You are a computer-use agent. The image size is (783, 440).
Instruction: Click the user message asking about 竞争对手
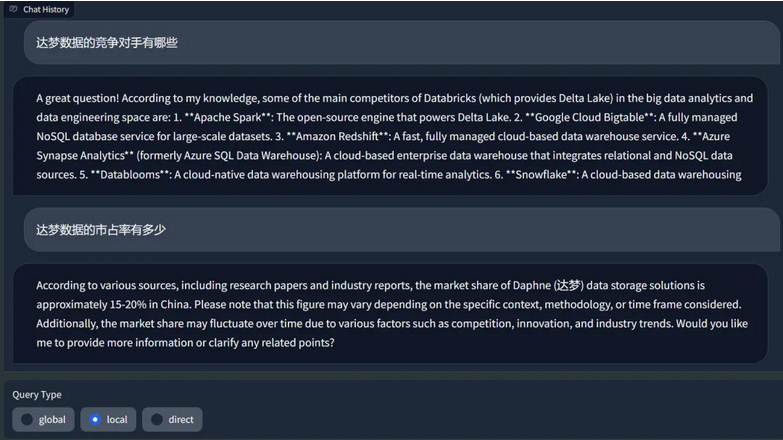402,42
